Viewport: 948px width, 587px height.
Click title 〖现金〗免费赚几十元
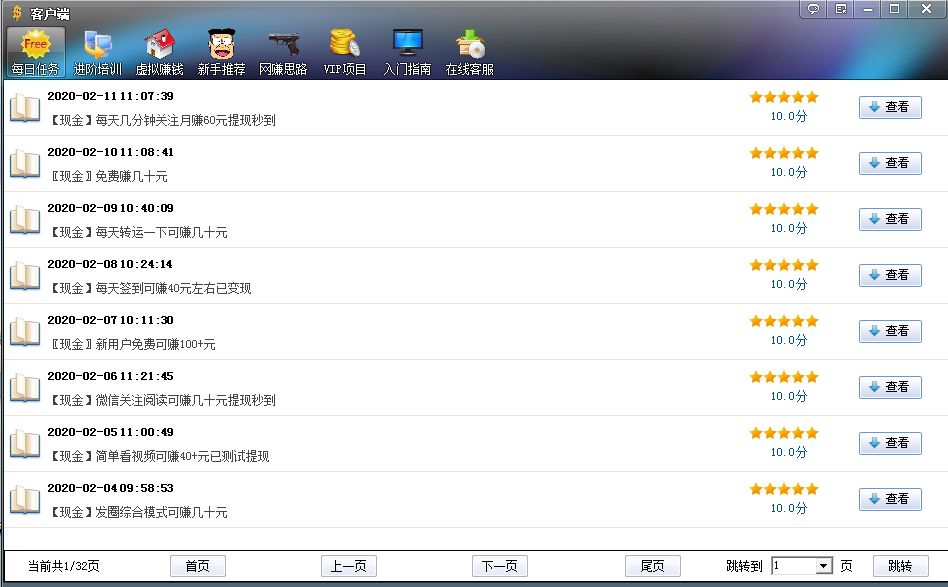(x=108, y=177)
